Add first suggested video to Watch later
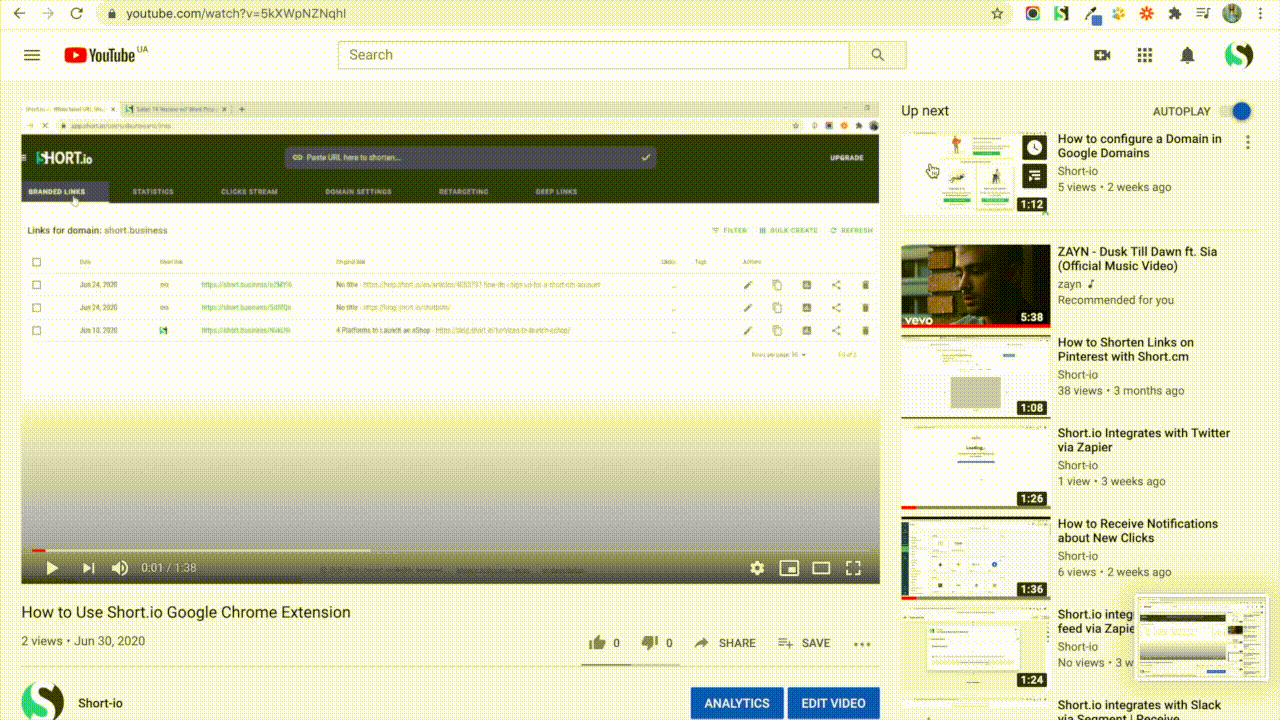This screenshot has width=1280, height=720. coord(1034,148)
